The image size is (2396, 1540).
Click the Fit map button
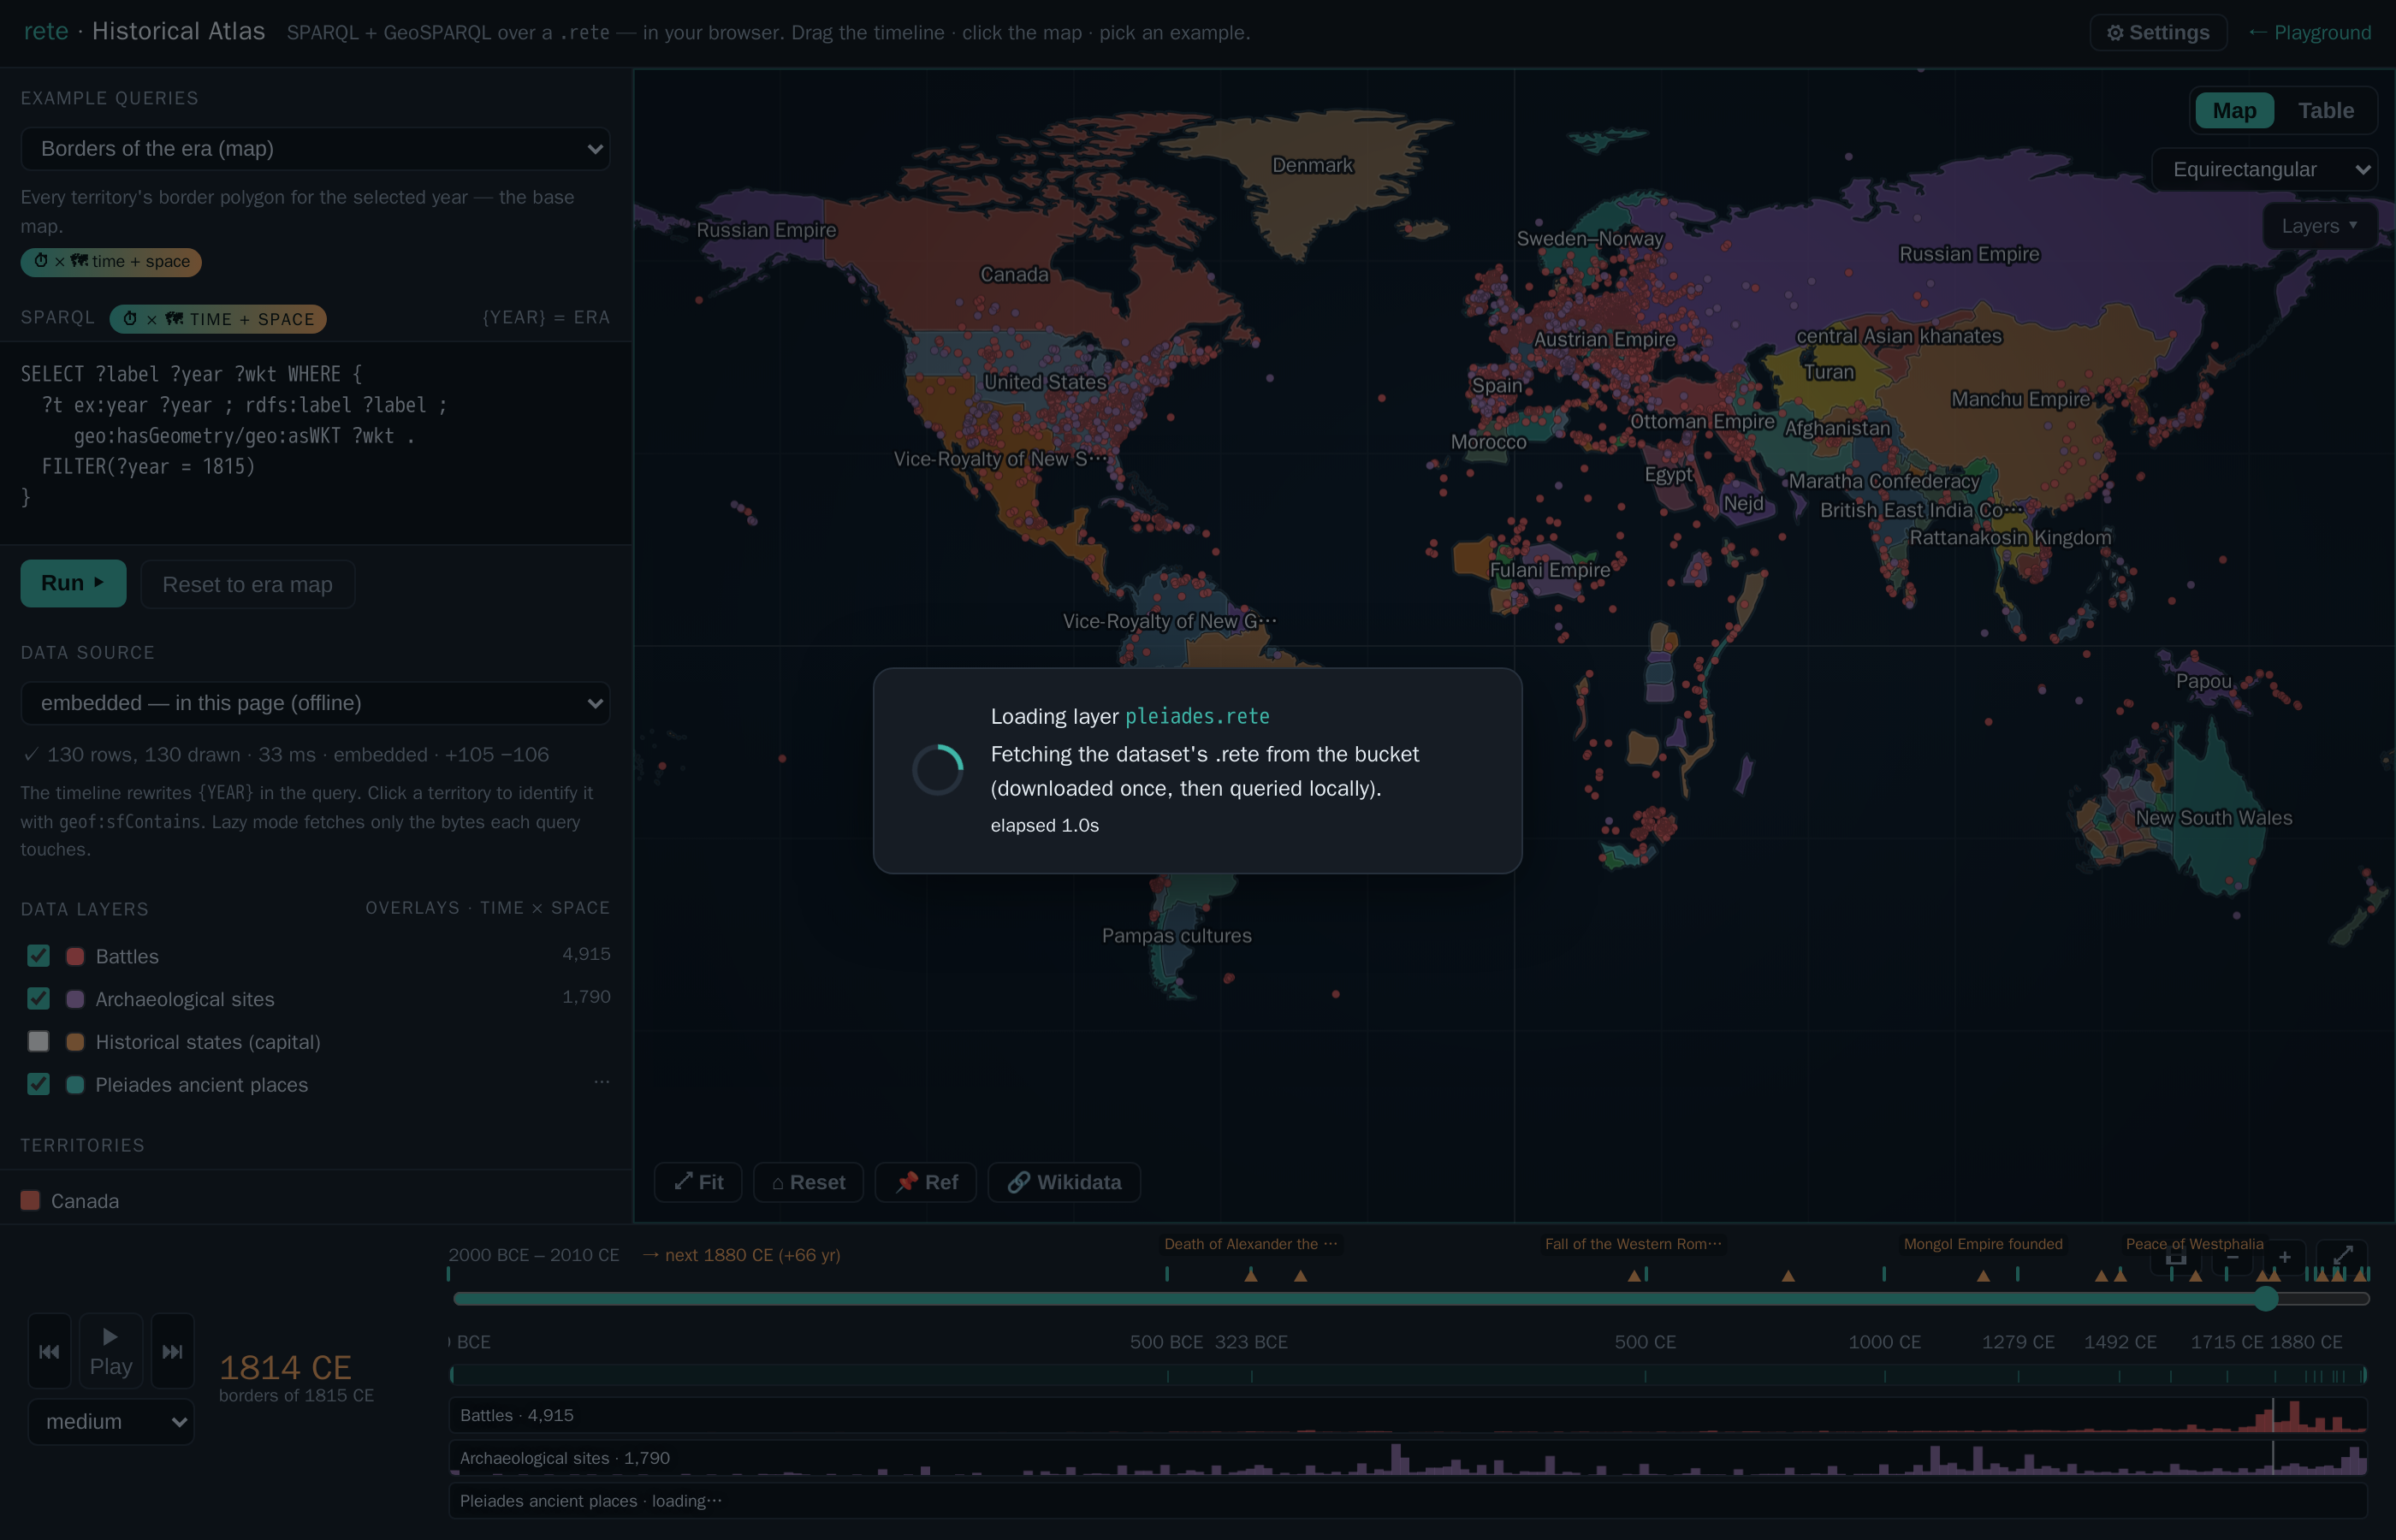point(698,1182)
